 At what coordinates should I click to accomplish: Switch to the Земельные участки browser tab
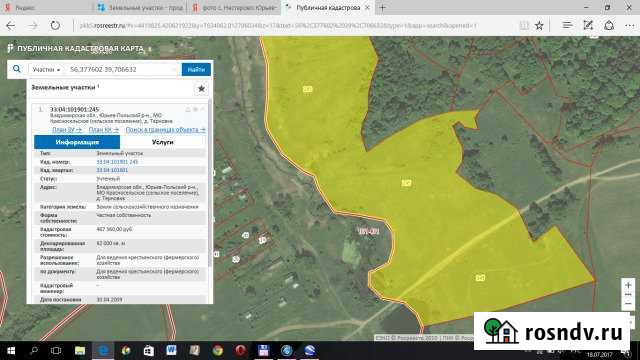point(140,8)
